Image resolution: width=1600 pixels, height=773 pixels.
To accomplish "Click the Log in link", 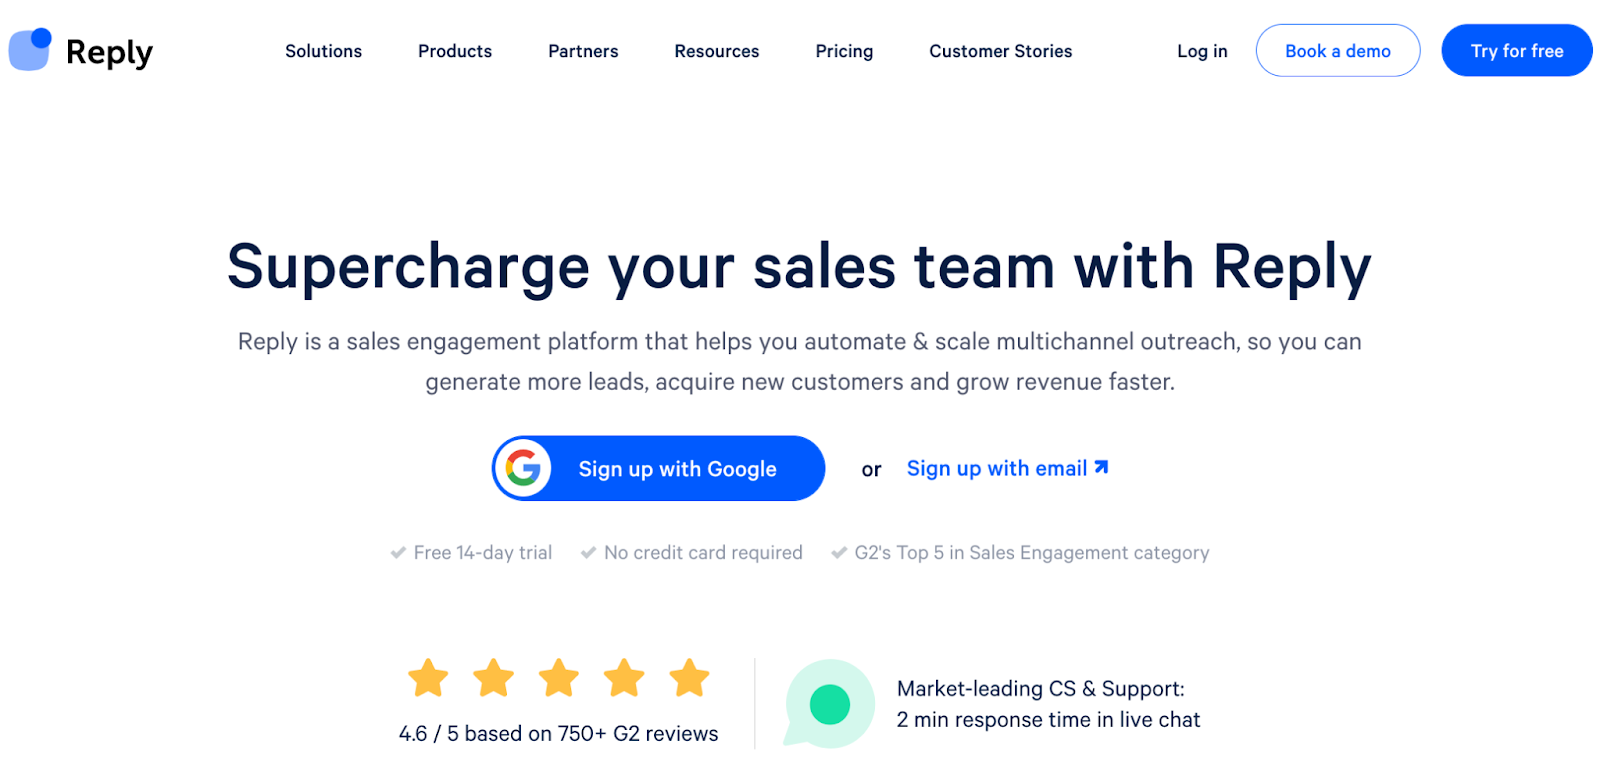I will [x=1202, y=51].
